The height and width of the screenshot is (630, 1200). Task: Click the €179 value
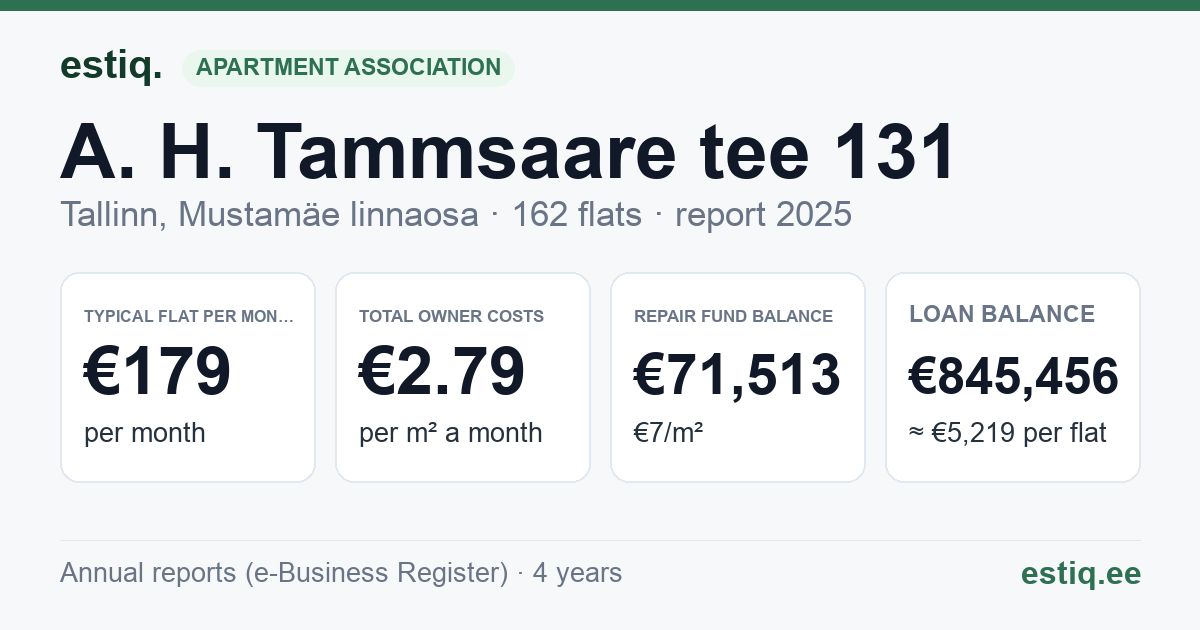click(157, 372)
